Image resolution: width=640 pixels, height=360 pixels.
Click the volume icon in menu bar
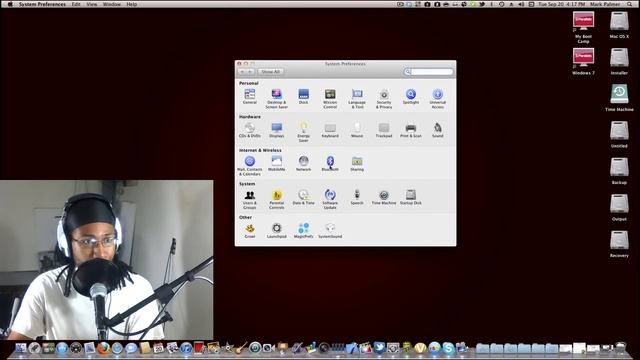[521, 4]
